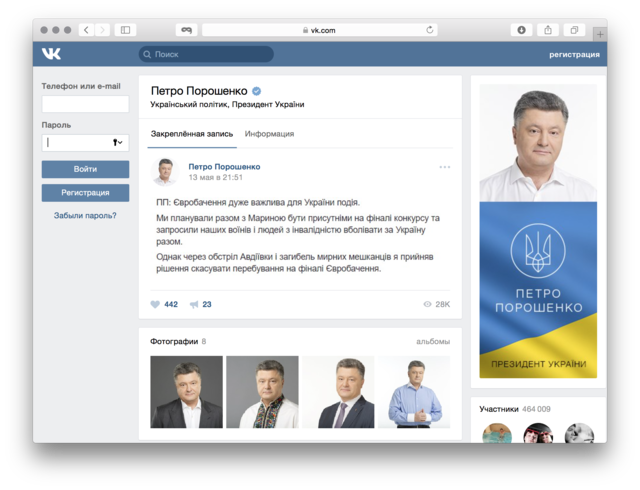This screenshot has height=490, width=640.
Task: Click the регистрация link in header
Action: [x=574, y=54]
